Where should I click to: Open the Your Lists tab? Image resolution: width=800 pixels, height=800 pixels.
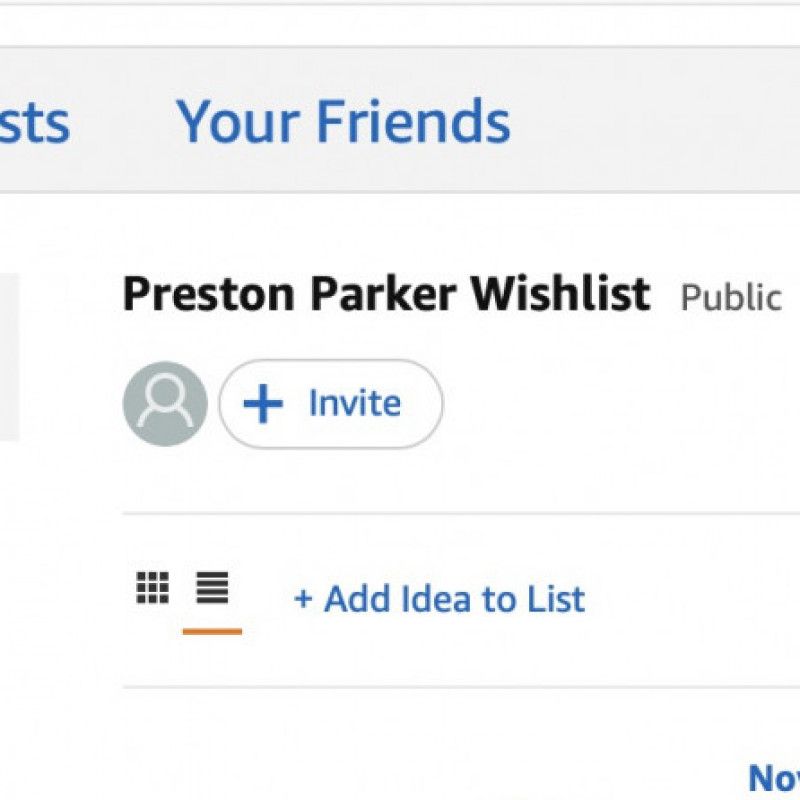point(30,122)
